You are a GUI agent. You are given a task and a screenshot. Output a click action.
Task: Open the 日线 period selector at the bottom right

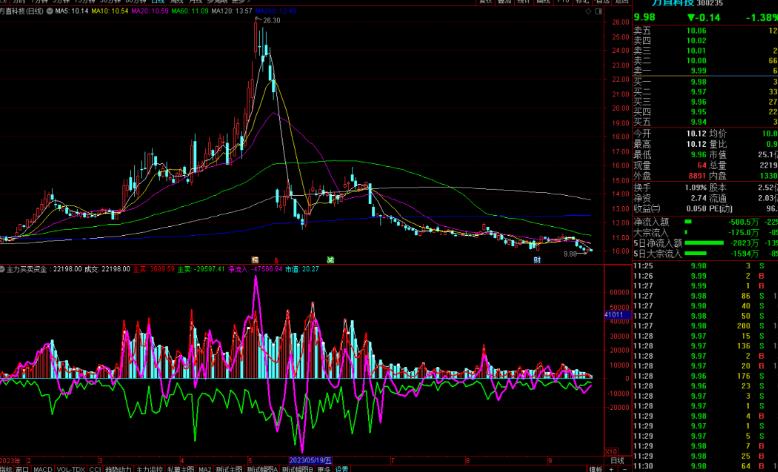click(x=617, y=461)
